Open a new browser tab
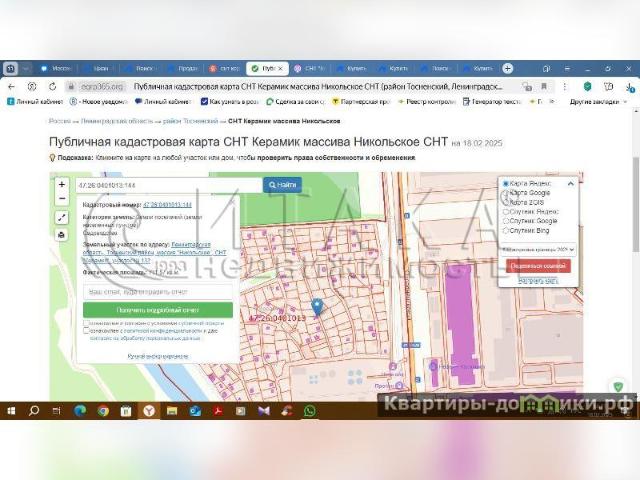Image resolution: width=640 pixels, height=480 pixels. [508, 68]
